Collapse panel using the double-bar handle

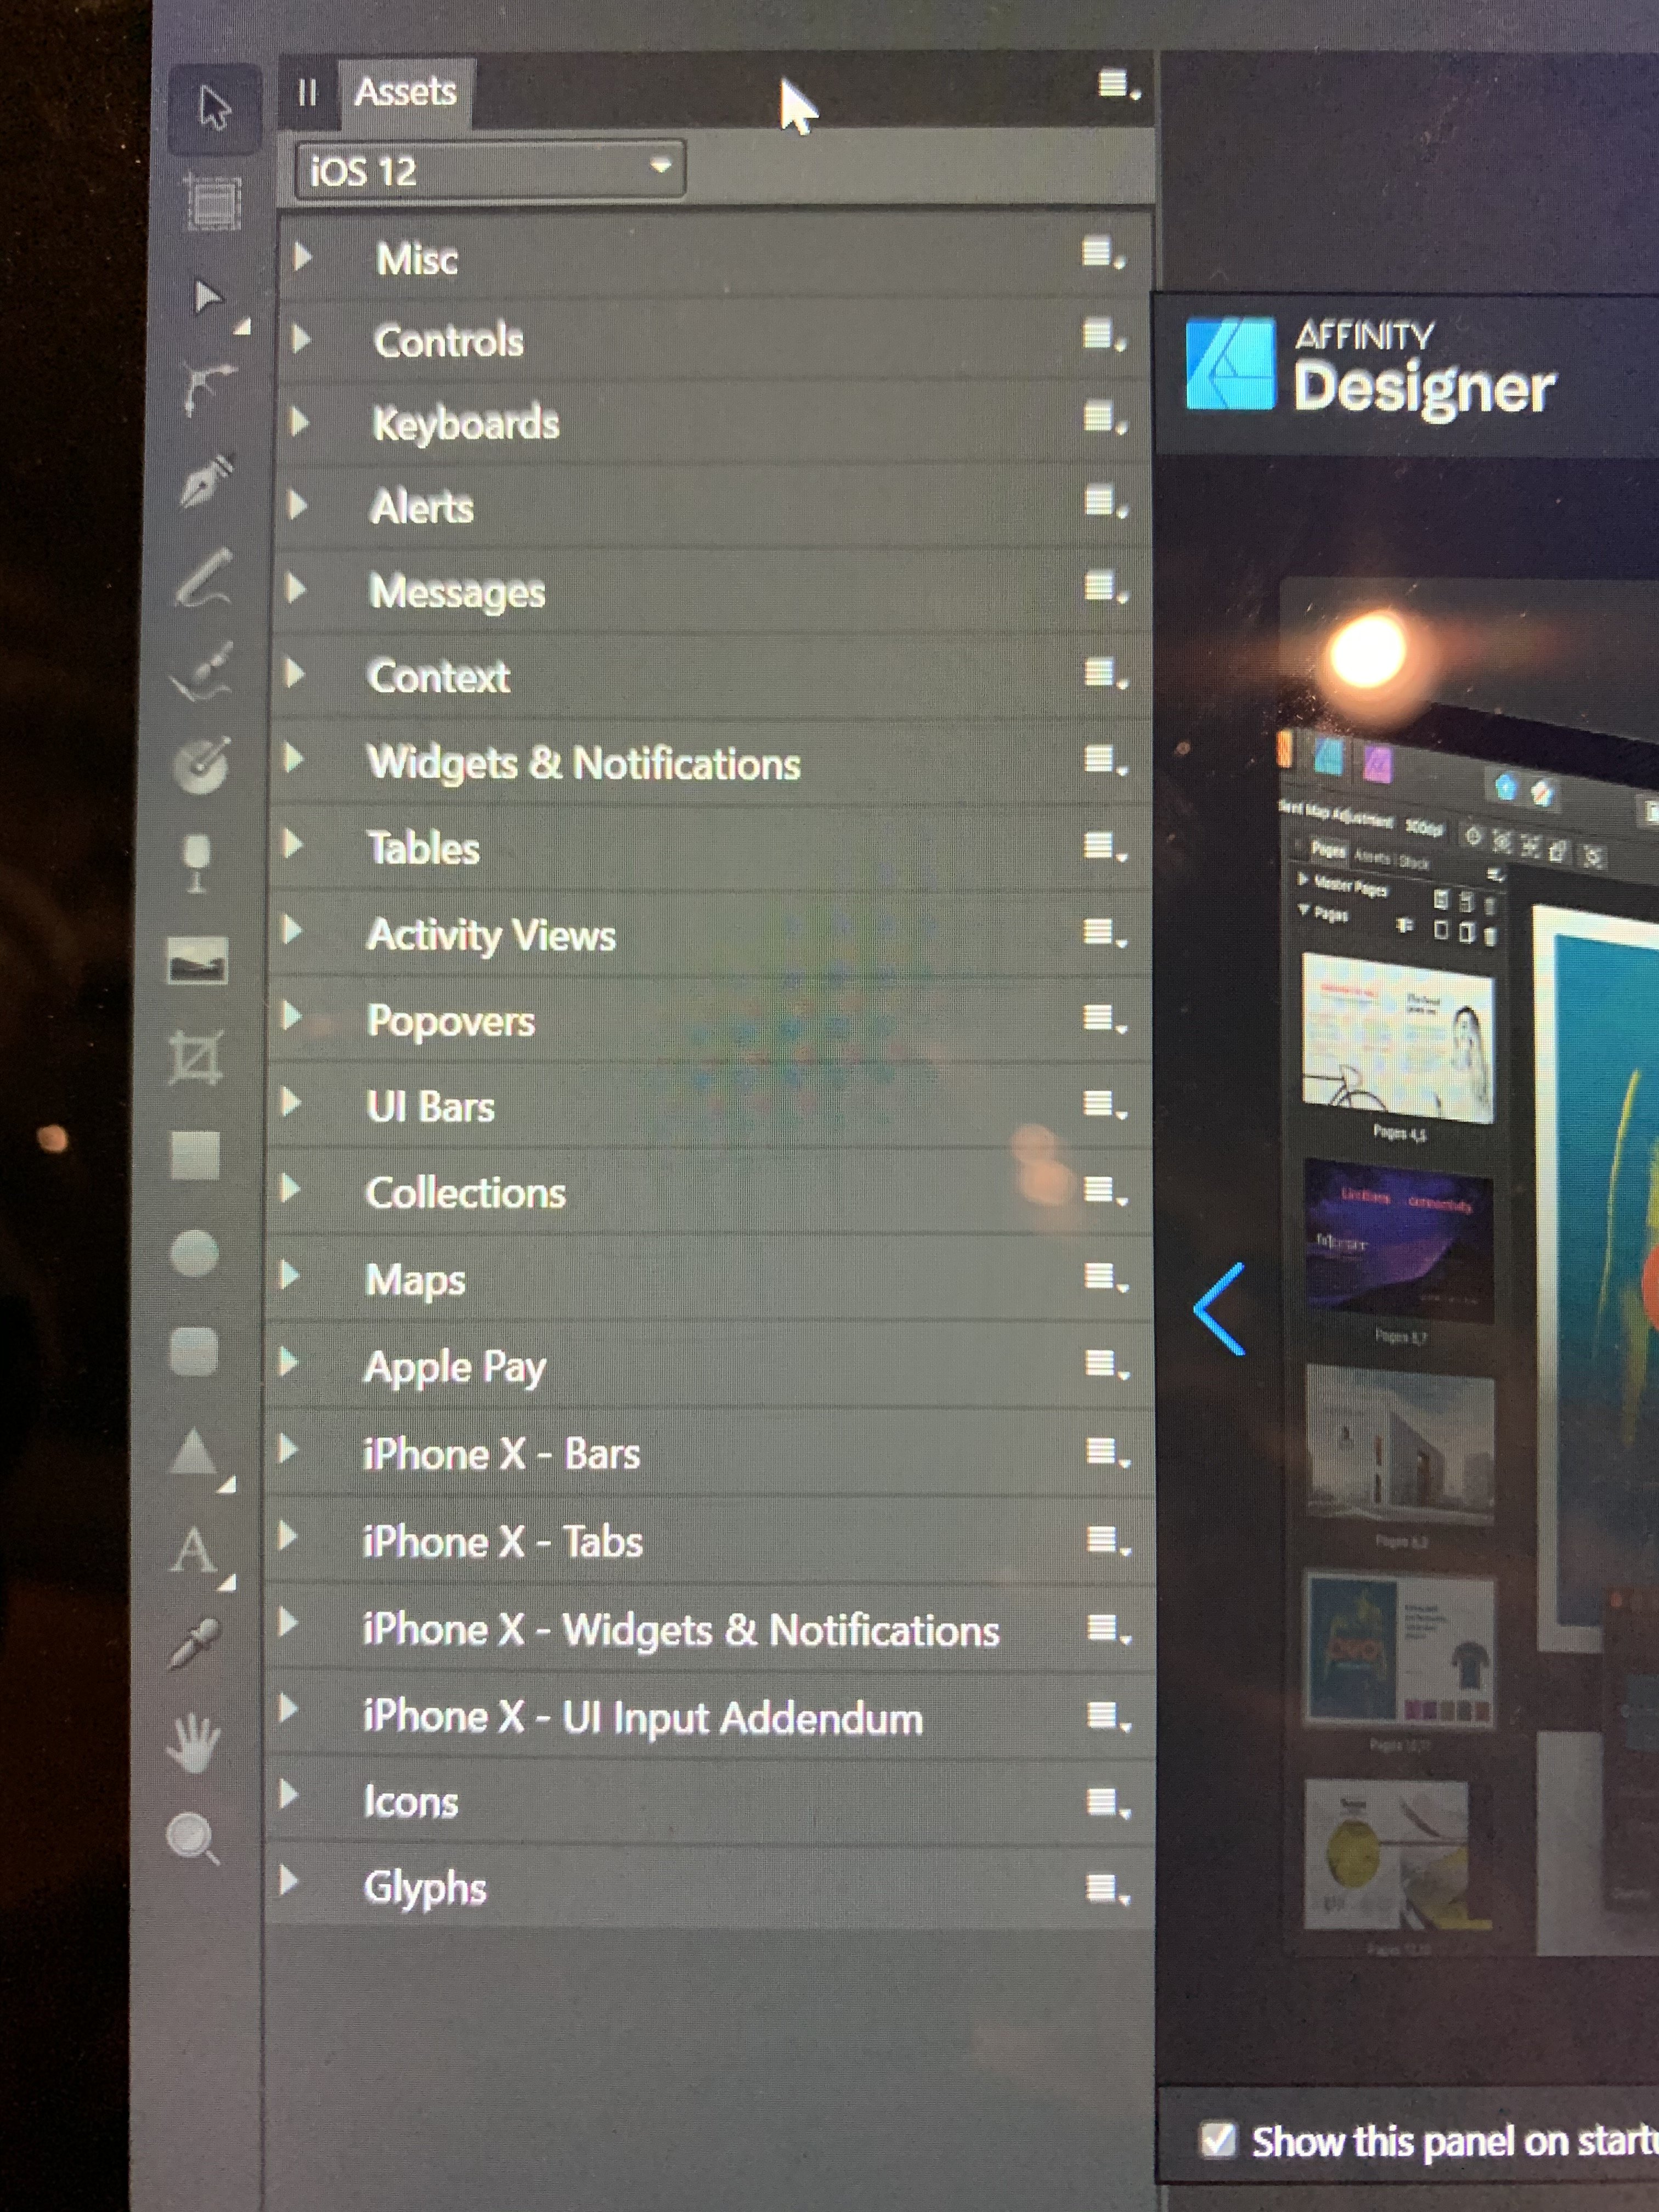[x=307, y=93]
